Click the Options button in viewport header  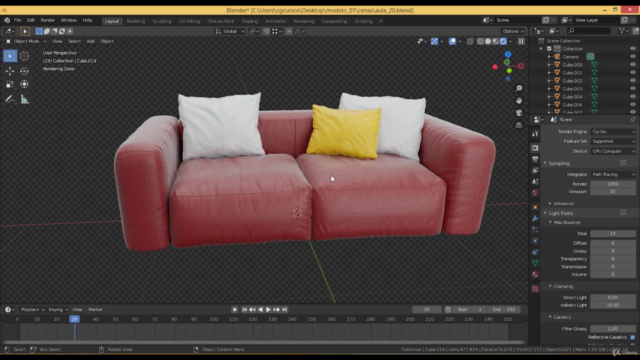pos(513,31)
